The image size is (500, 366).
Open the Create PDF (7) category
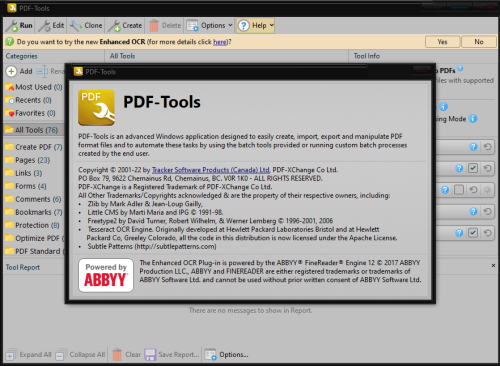click(34, 147)
